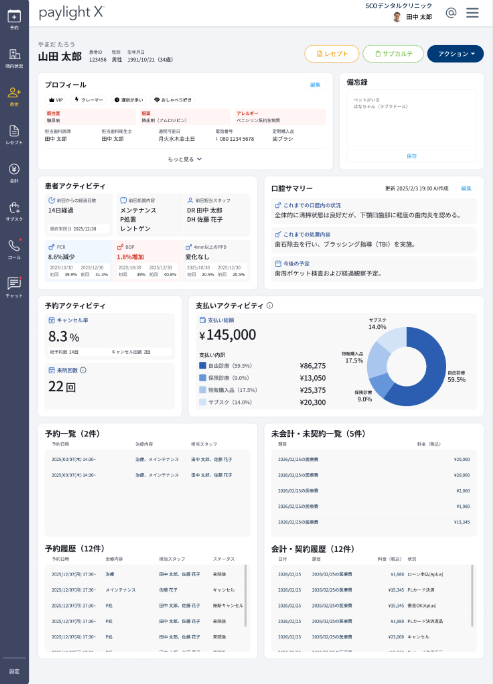Open the PCR external link icon
This screenshot has height=684, width=493.
[x=51, y=247]
